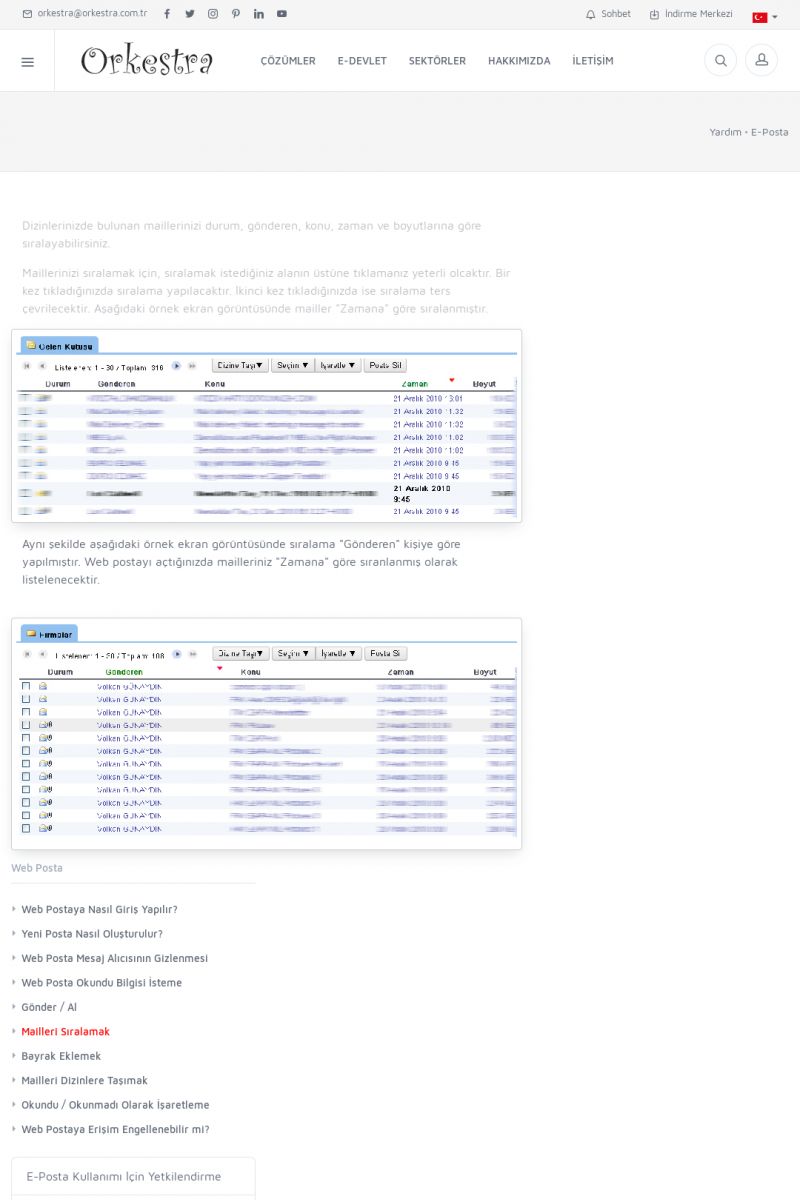Select the Mailleri Sıralamak topic
The height and width of the screenshot is (1200, 800).
click(x=66, y=1031)
